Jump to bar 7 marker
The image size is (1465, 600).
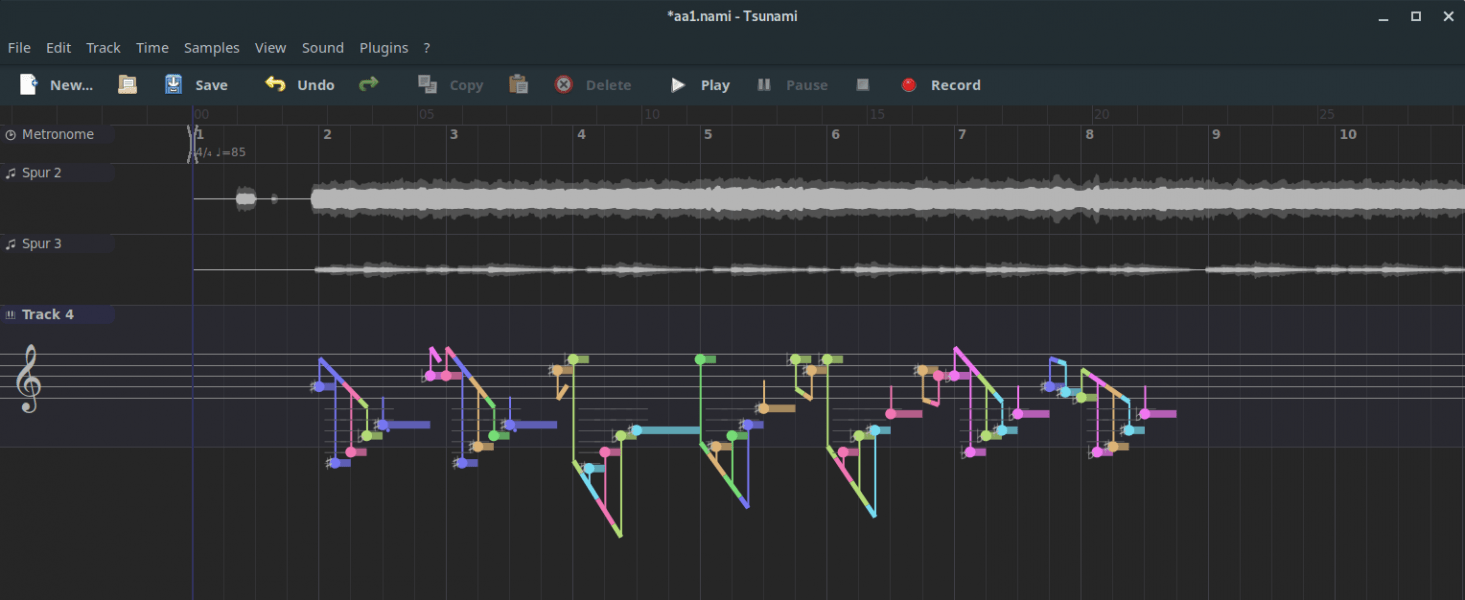[x=962, y=134]
